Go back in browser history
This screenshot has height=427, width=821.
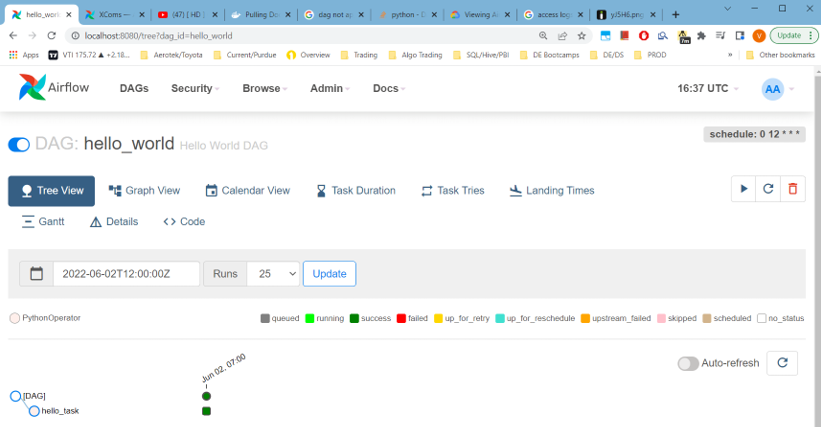click(13, 36)
